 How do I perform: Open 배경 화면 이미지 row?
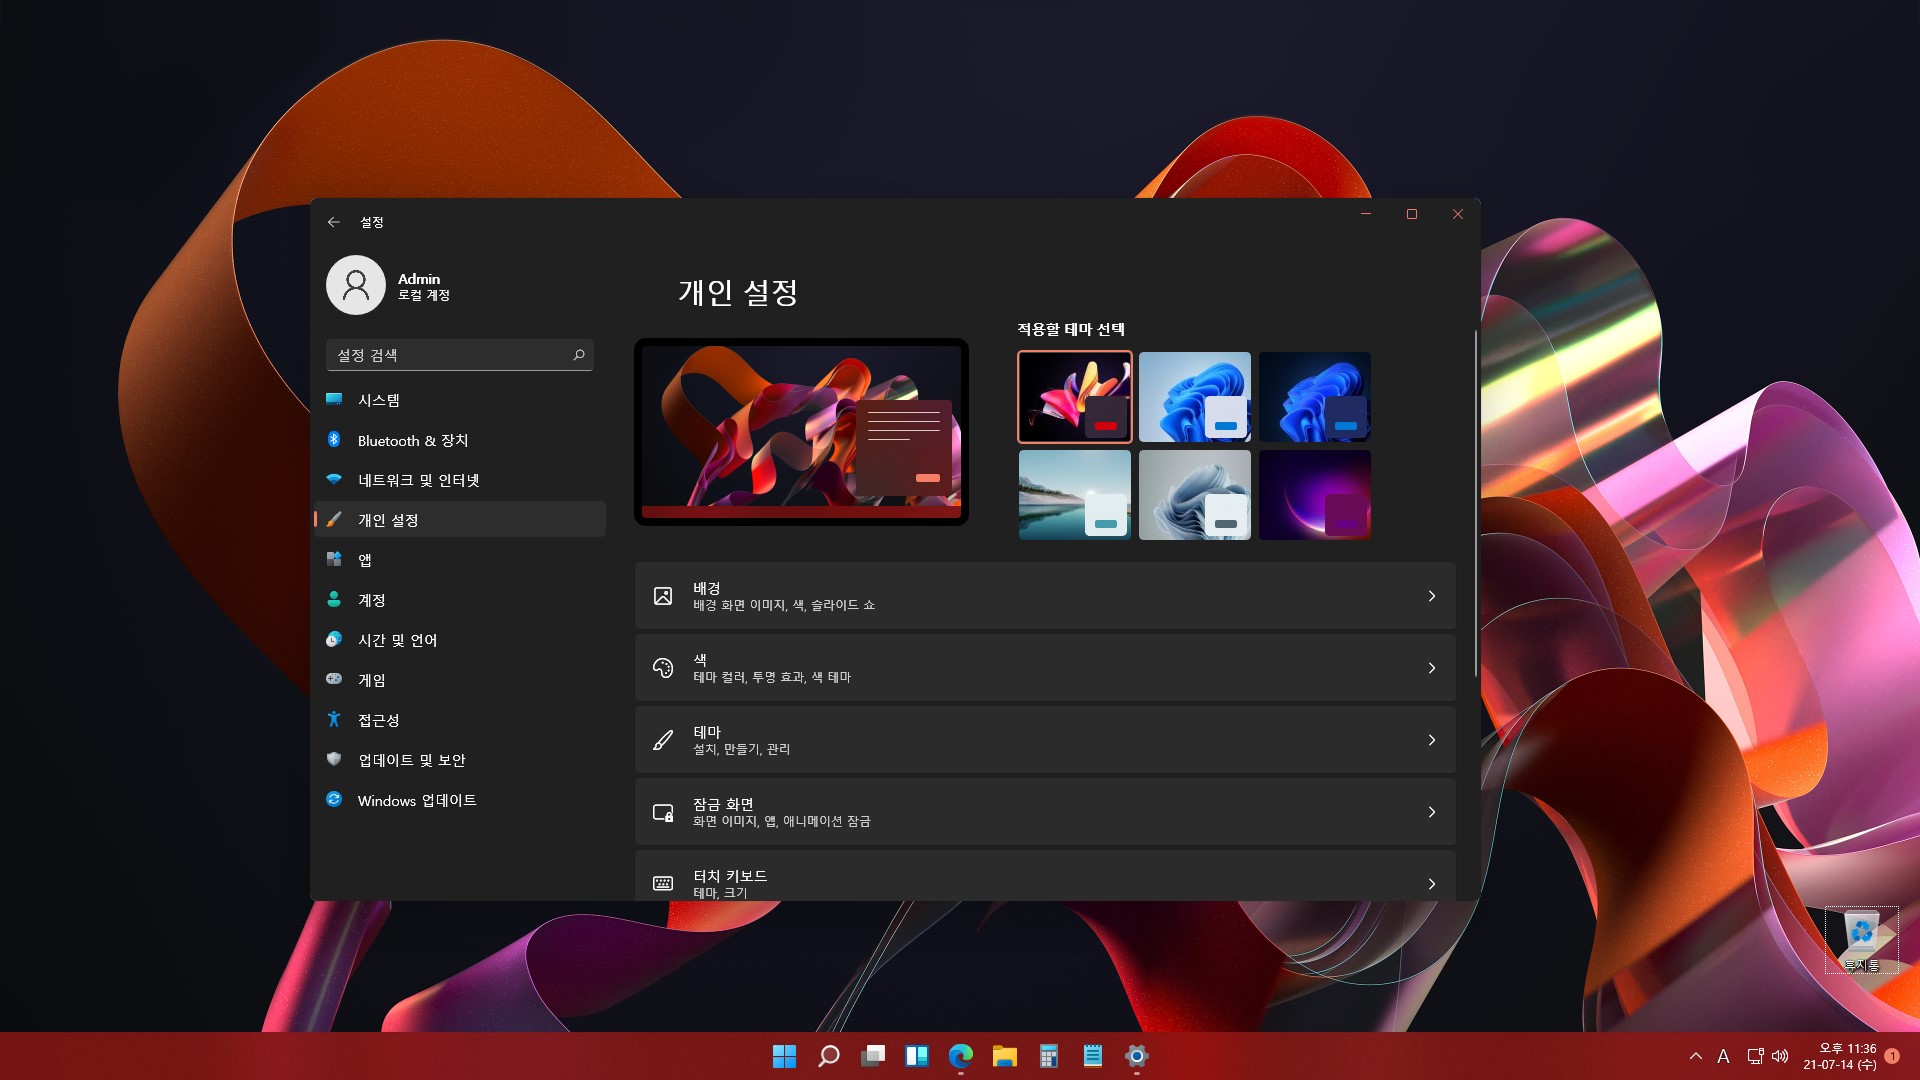[x=1045, y=596]
